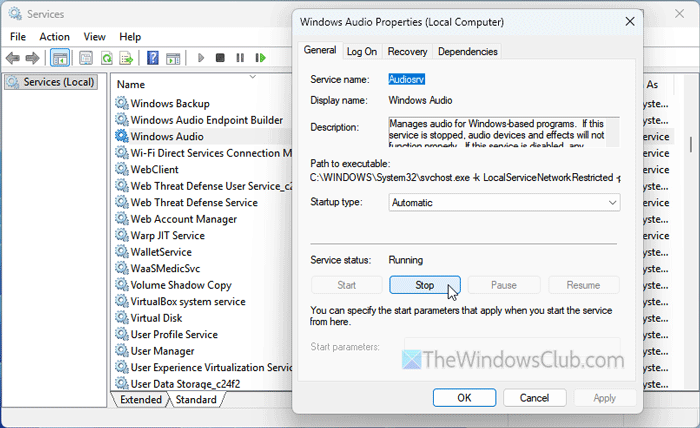The image size is (700, 428).
Task: Switch to the Extended view tab
Action: click(141, 399)
